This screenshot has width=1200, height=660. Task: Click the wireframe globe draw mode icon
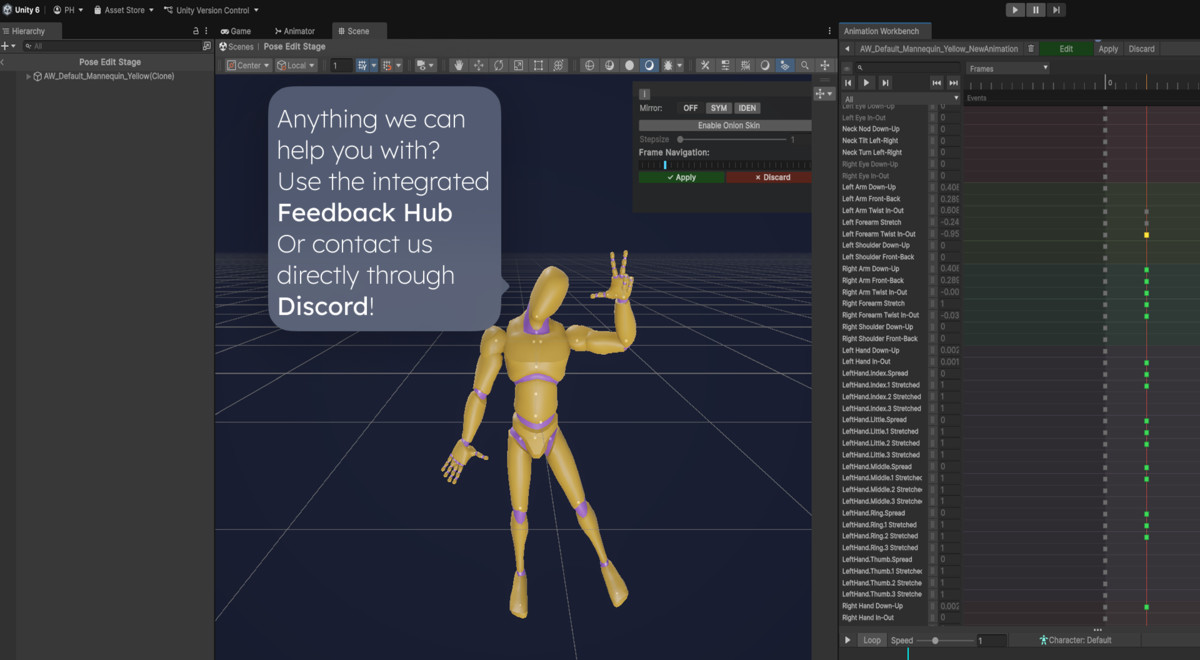[590, 65]
